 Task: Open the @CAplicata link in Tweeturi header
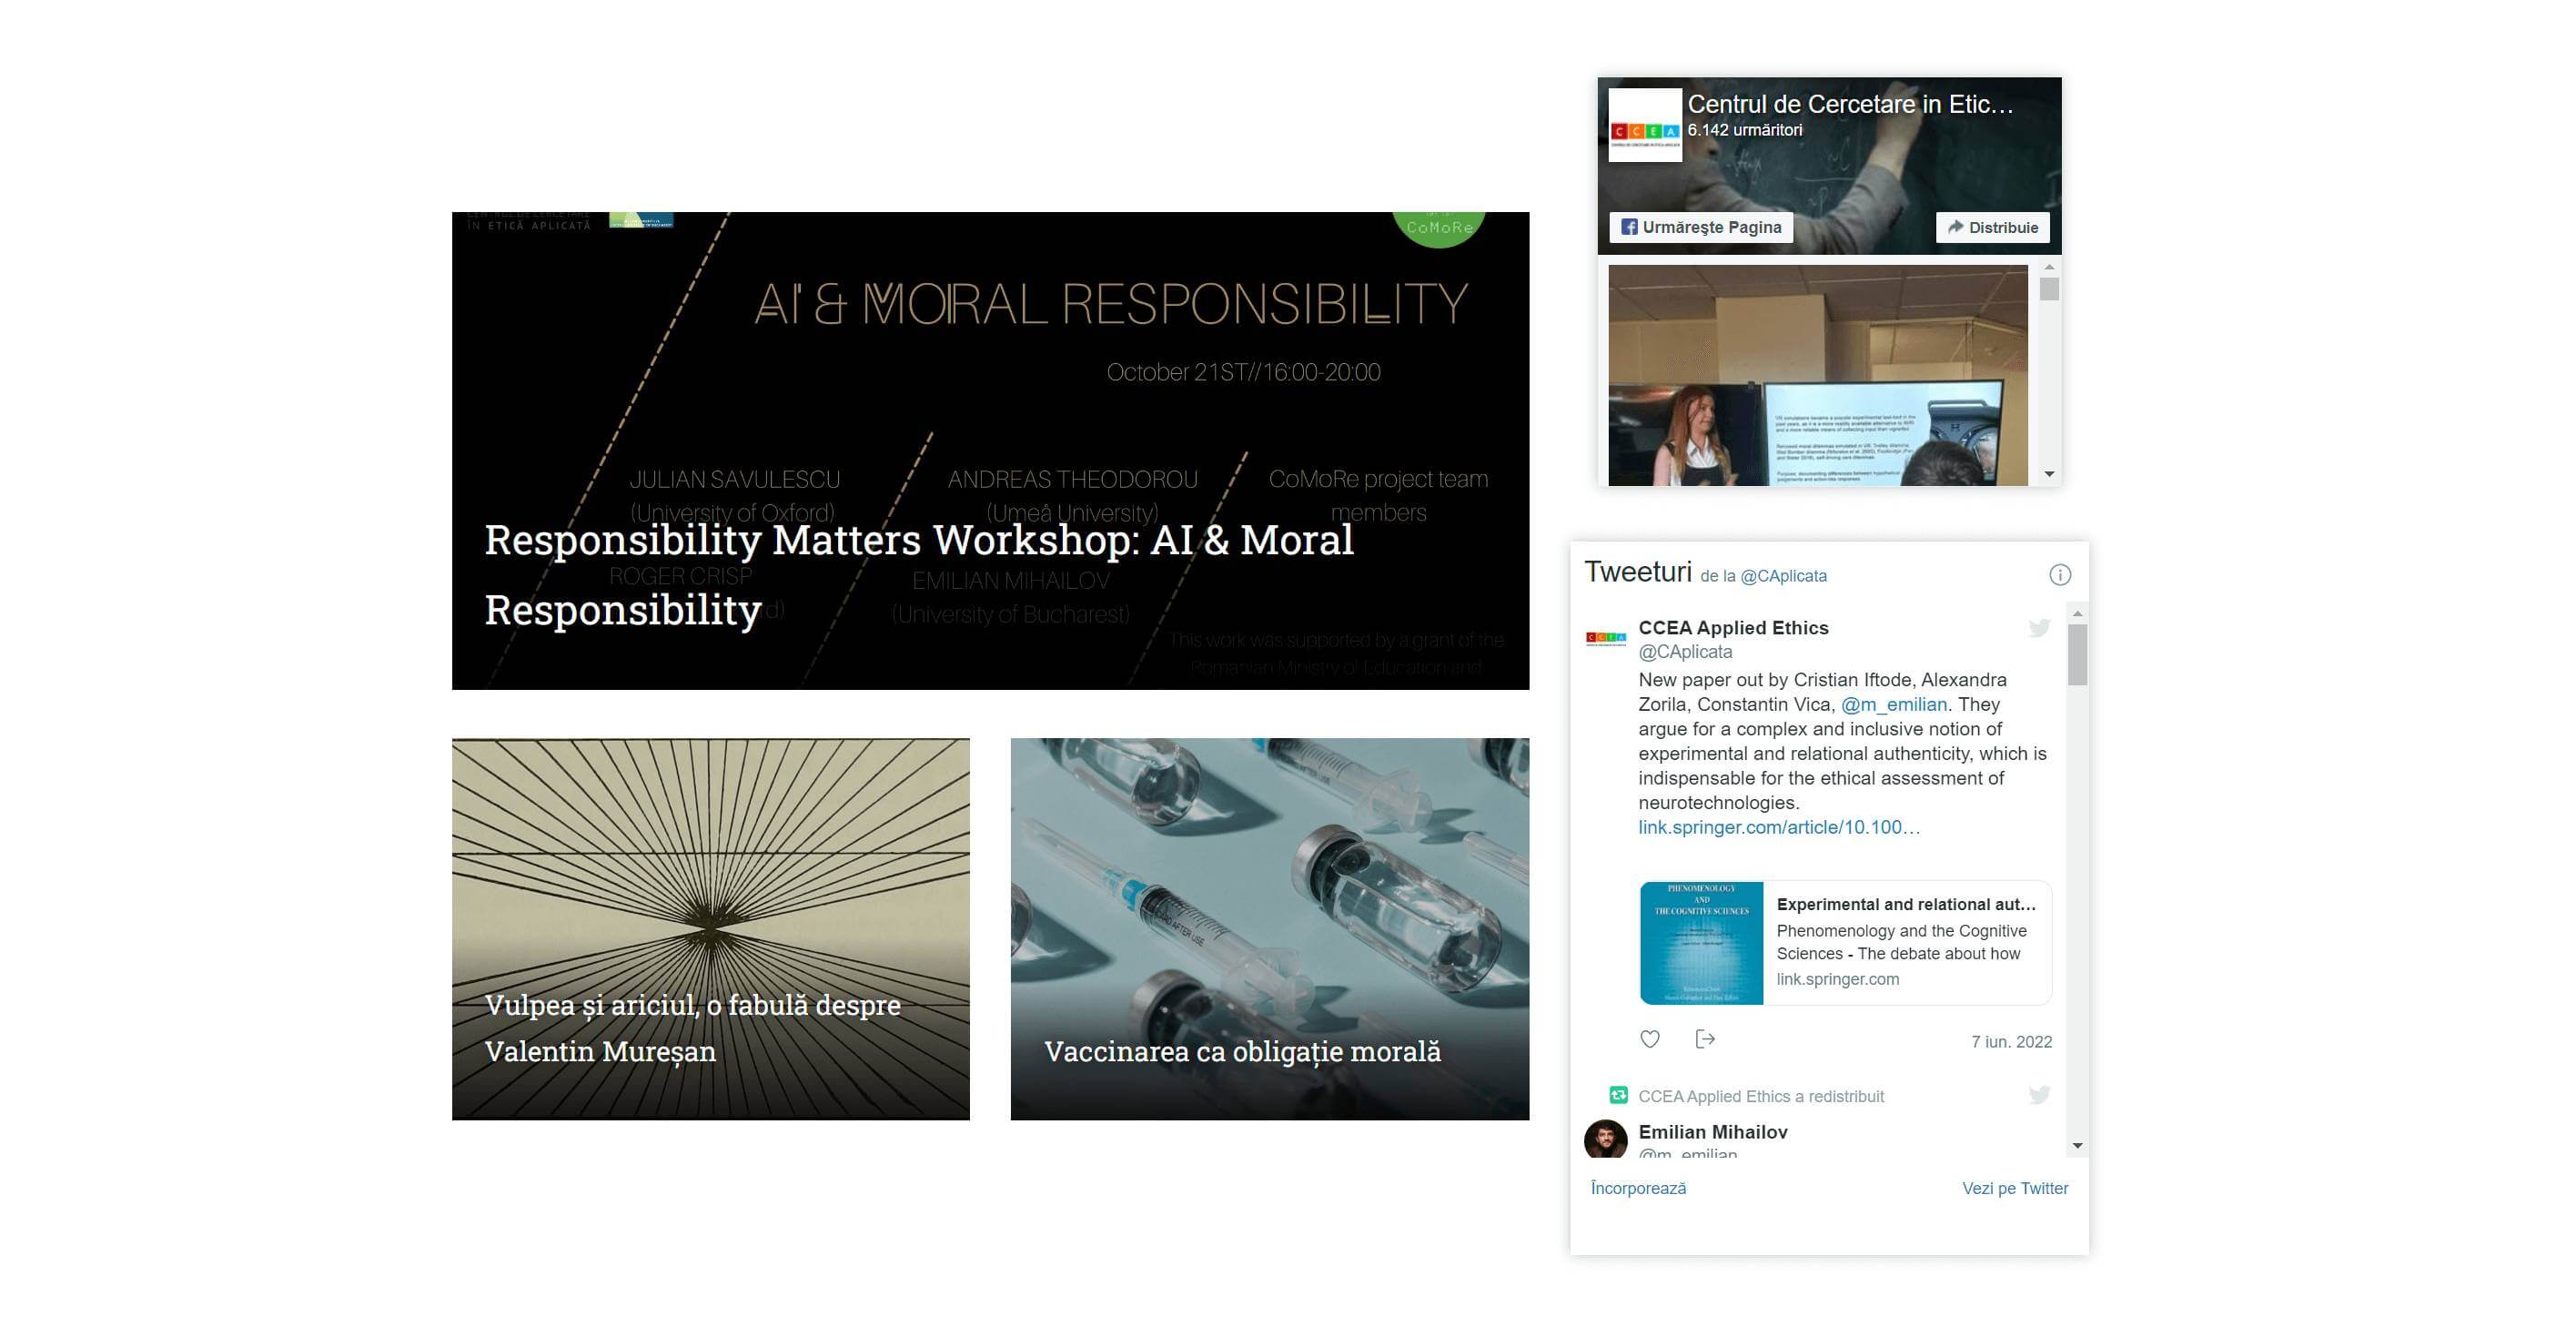pyautogui.click(x=1783, y=576)
